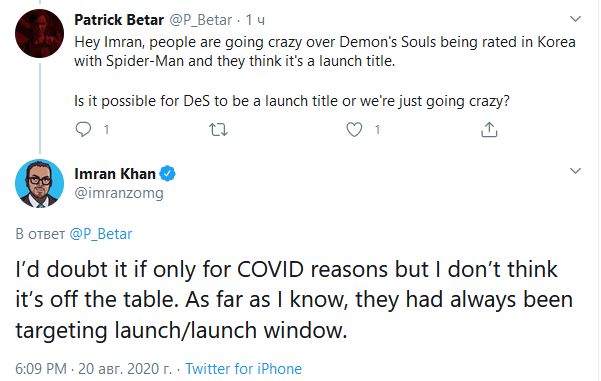
Task: Click the reply icon under Patrick's tweet
Action: click(x=83, y=130)
